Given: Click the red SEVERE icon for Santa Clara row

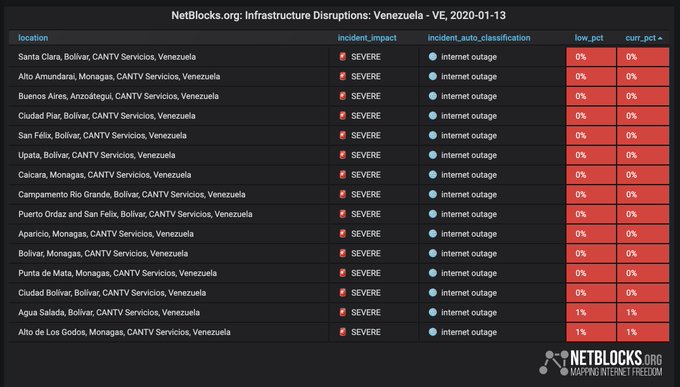Looking at the screenshot, I should click(343, 56).
